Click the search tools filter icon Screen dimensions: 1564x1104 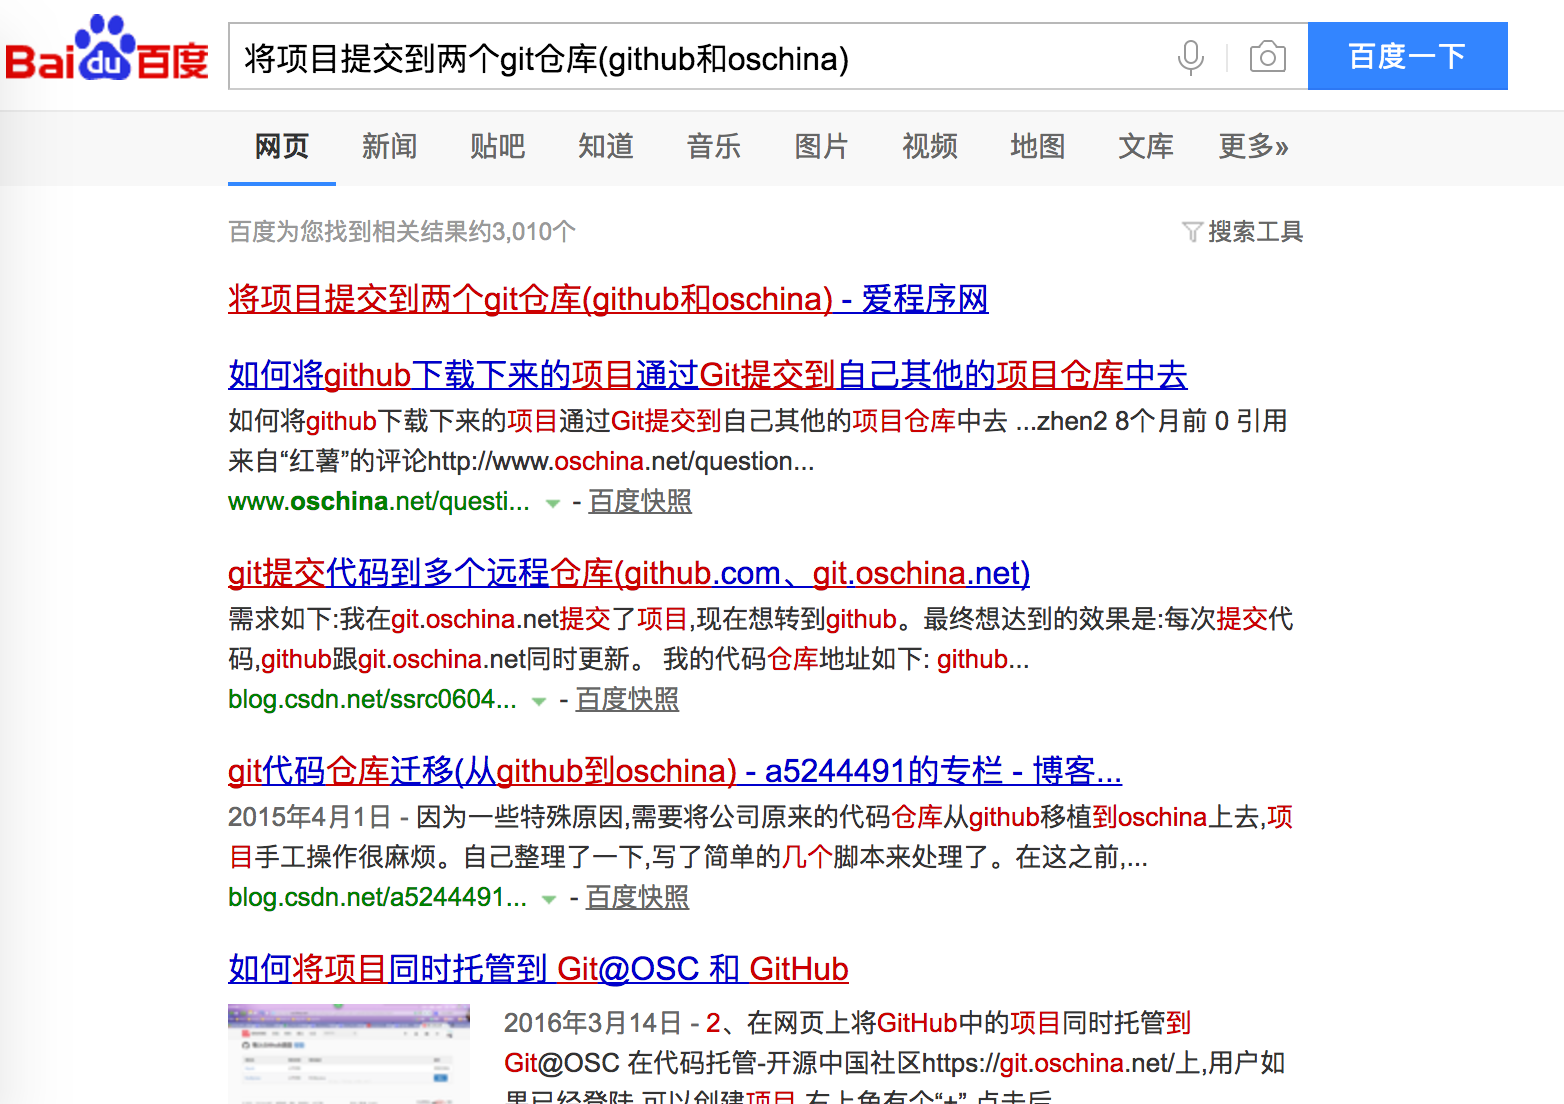pos(1192,232)
